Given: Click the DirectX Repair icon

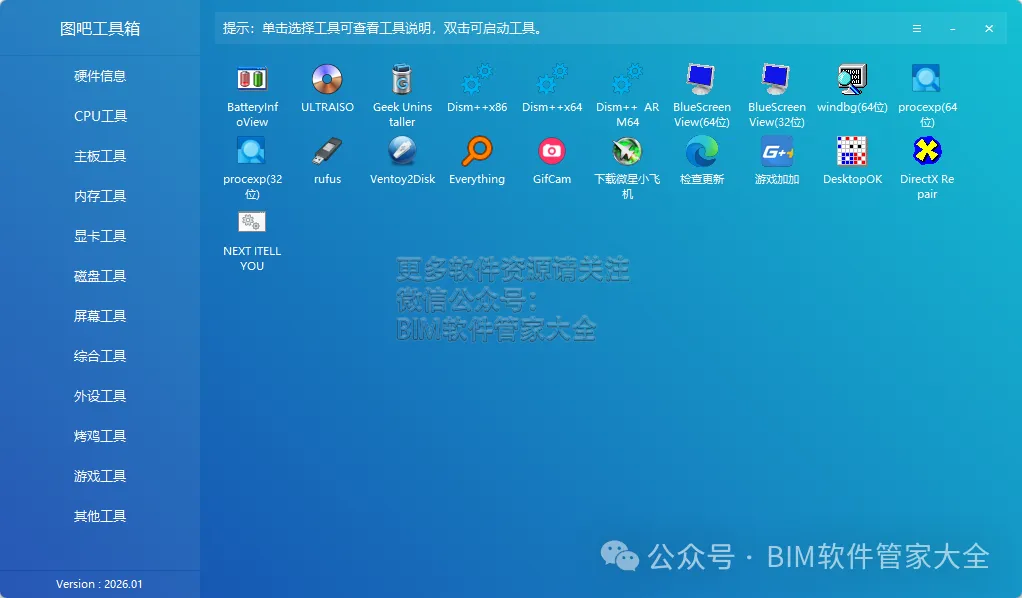Looking at the screenshot, I should tap(927, 151).
